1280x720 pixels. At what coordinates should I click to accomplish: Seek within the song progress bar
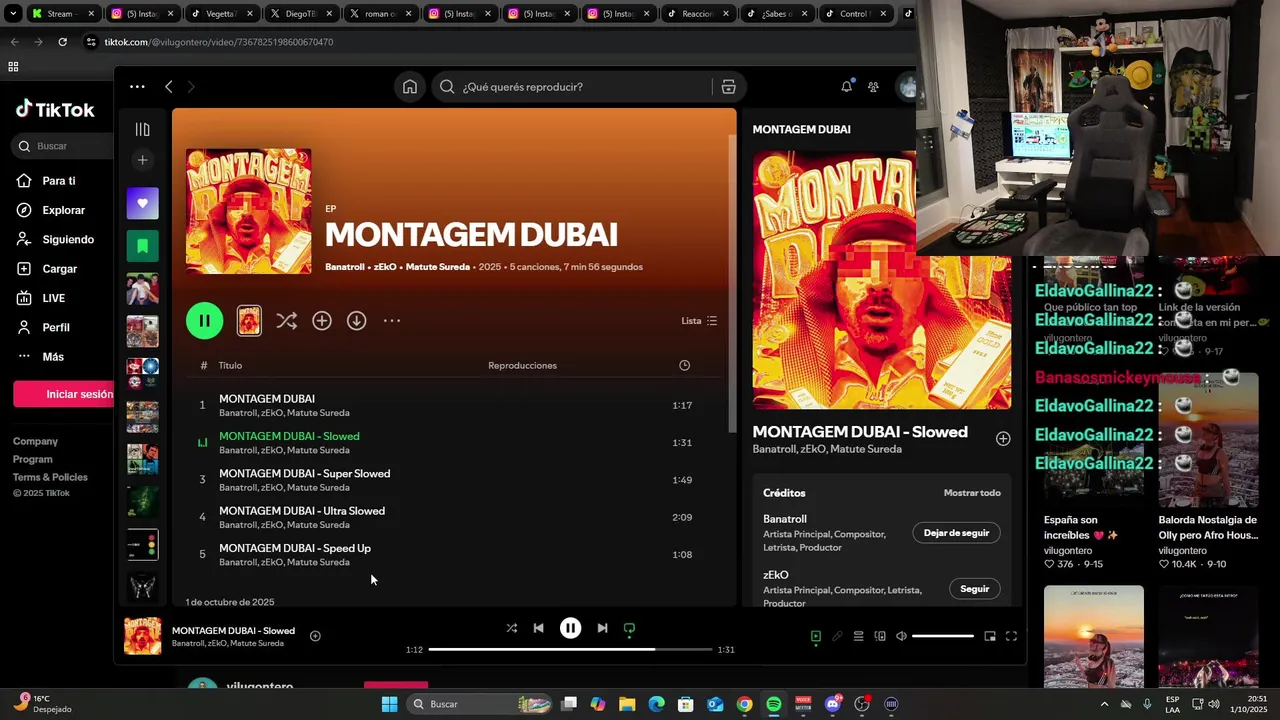(x=572, y=650)
